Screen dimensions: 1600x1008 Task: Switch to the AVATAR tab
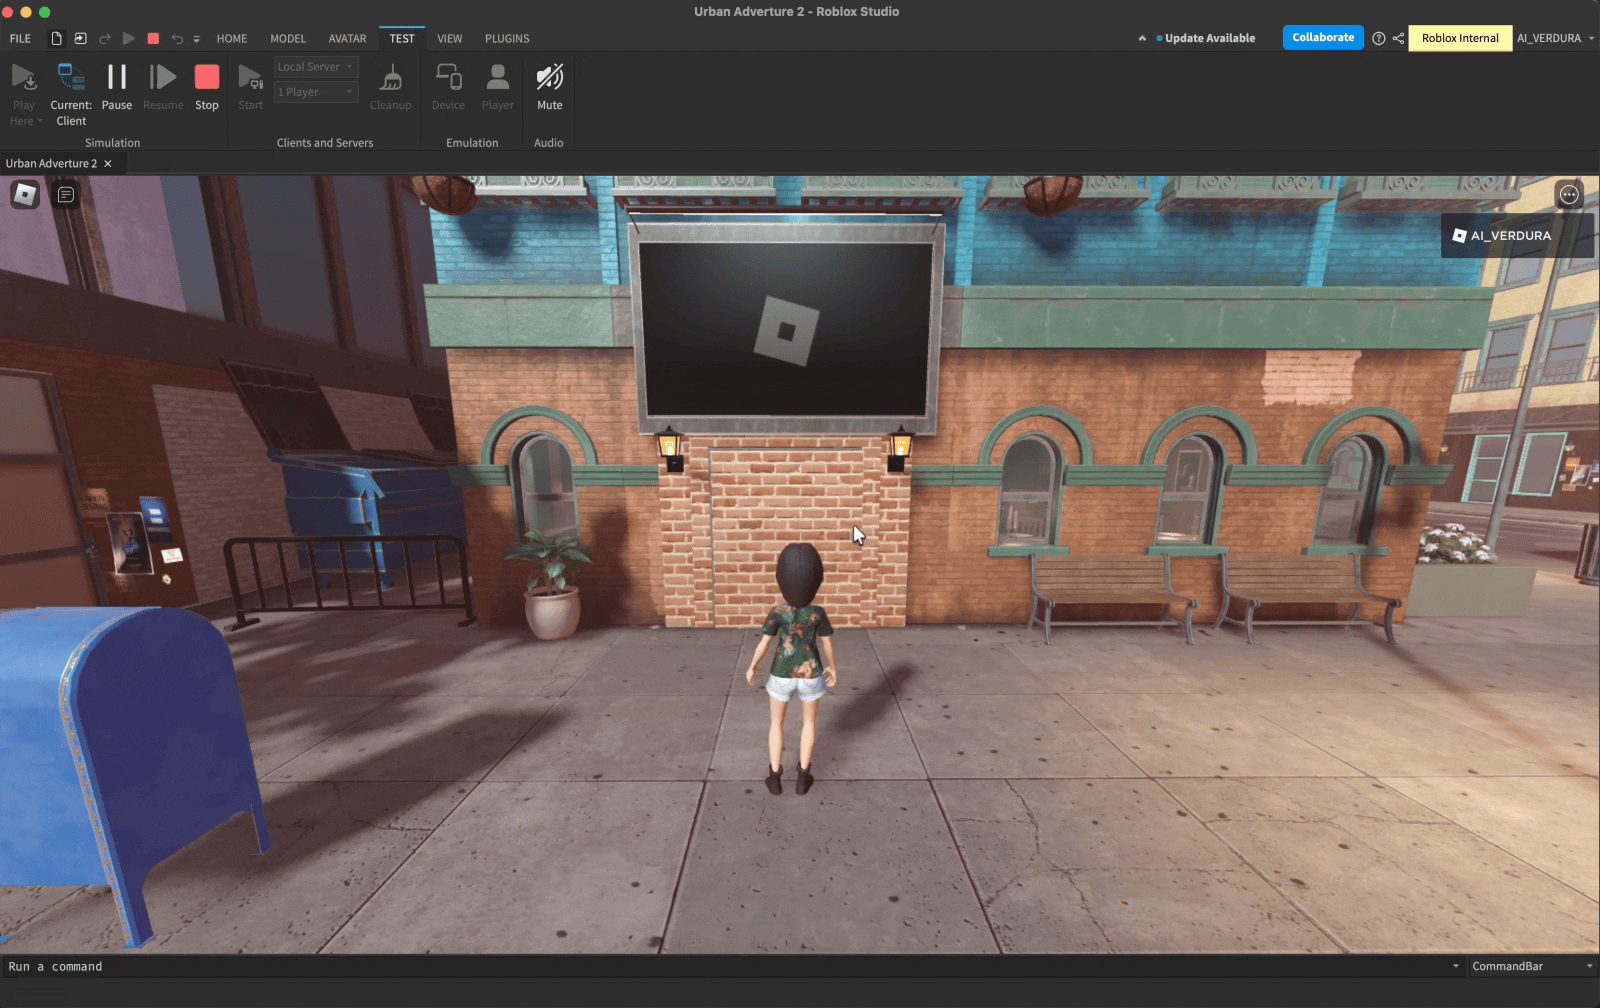(347, 38)
